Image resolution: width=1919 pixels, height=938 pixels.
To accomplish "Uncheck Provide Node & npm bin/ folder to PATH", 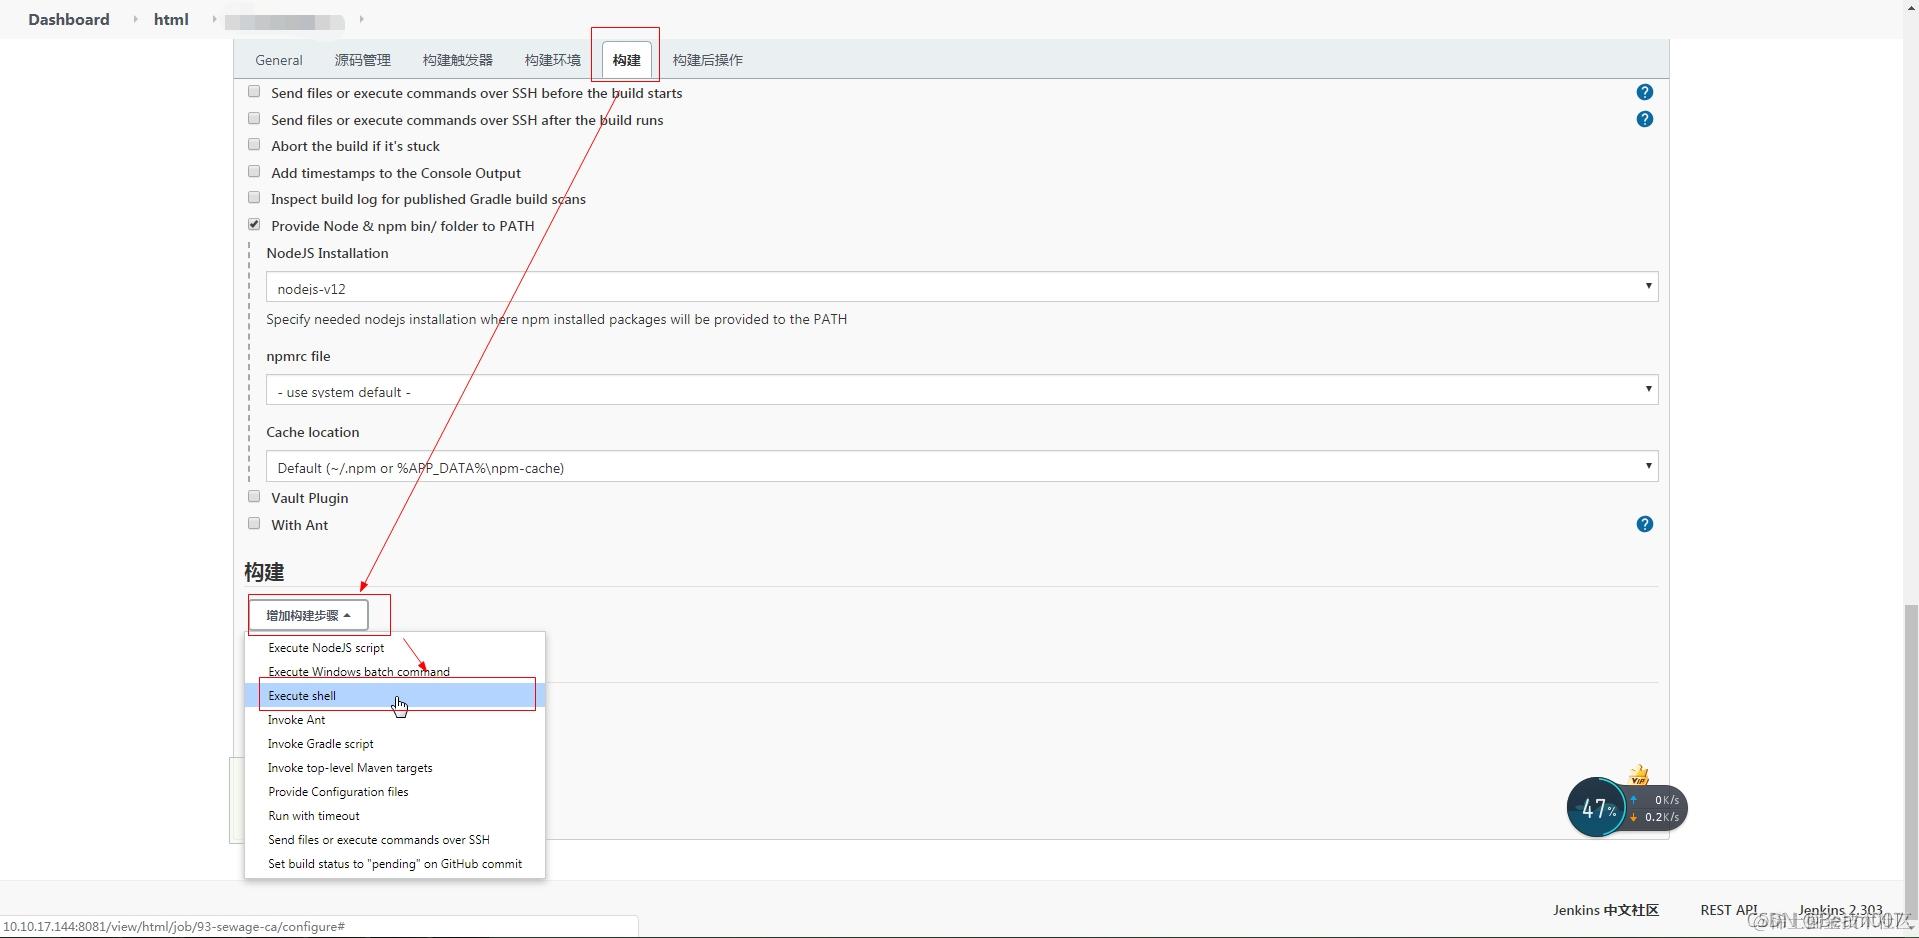I will pos(254,225).
